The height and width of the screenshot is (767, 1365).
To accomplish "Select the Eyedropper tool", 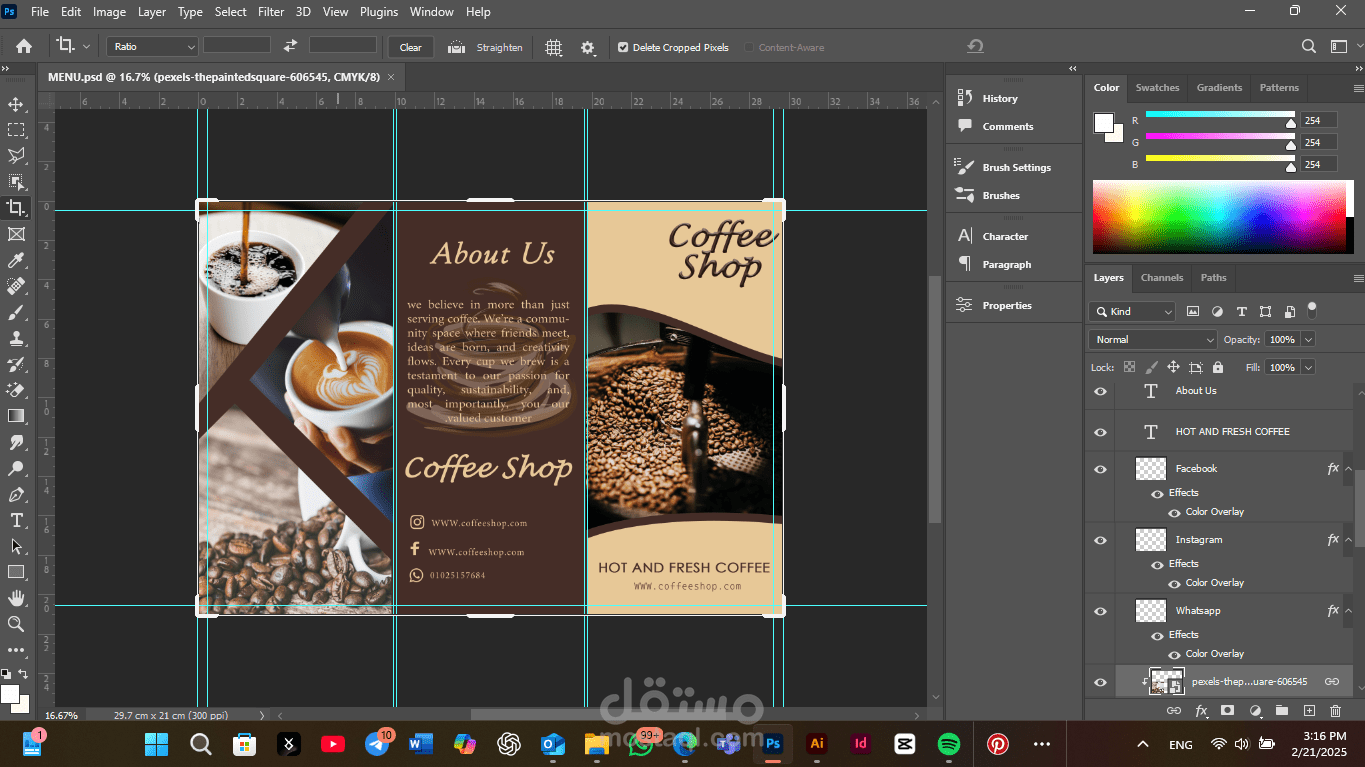I will click(16, 261).
